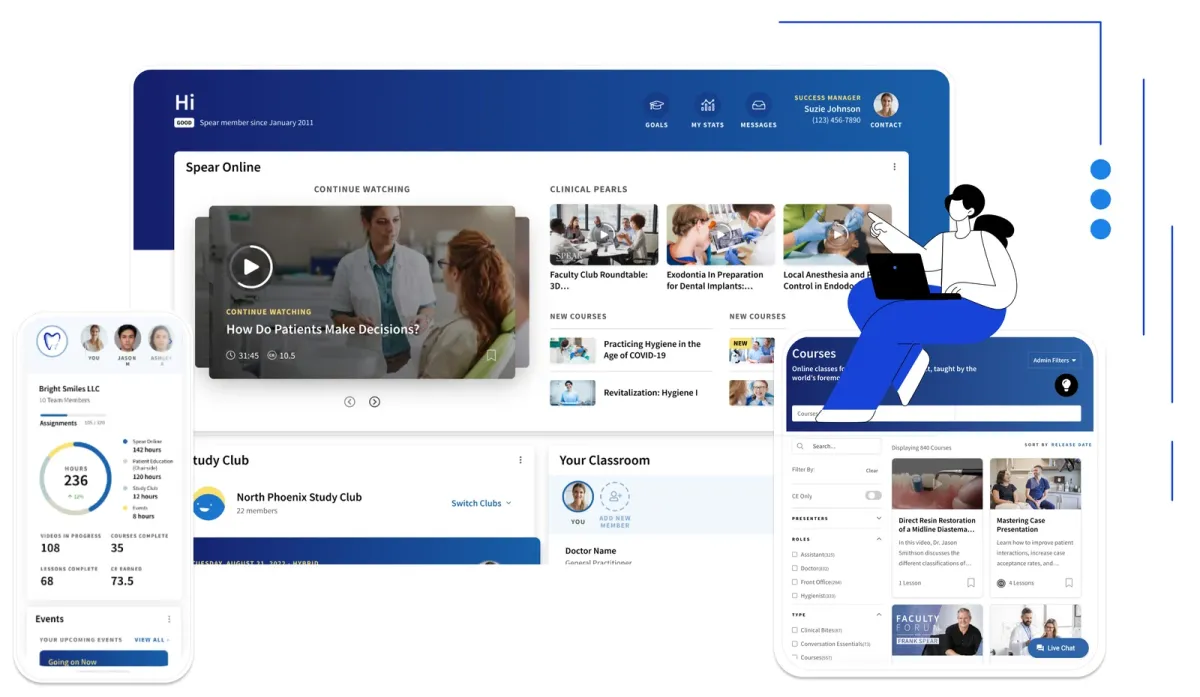The image size is (1200, 697).
Task: Expand the Switch Clubs dropdown
Action: pyautogui.click(x=481, y=503)
